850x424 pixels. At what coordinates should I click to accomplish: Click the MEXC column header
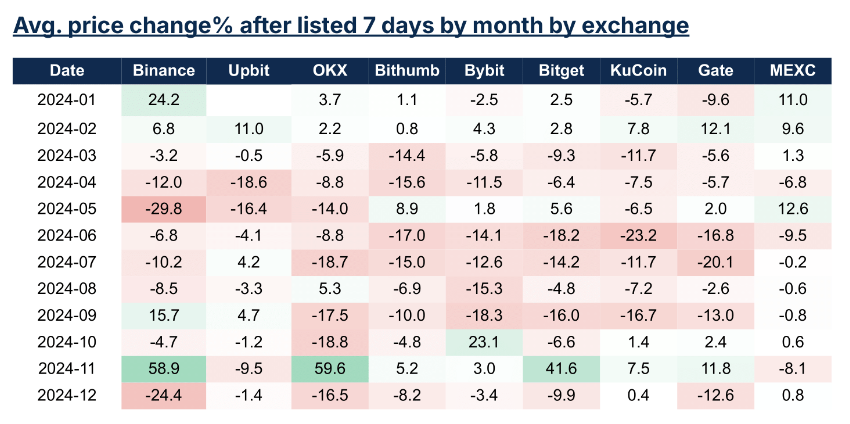(792, 71)
